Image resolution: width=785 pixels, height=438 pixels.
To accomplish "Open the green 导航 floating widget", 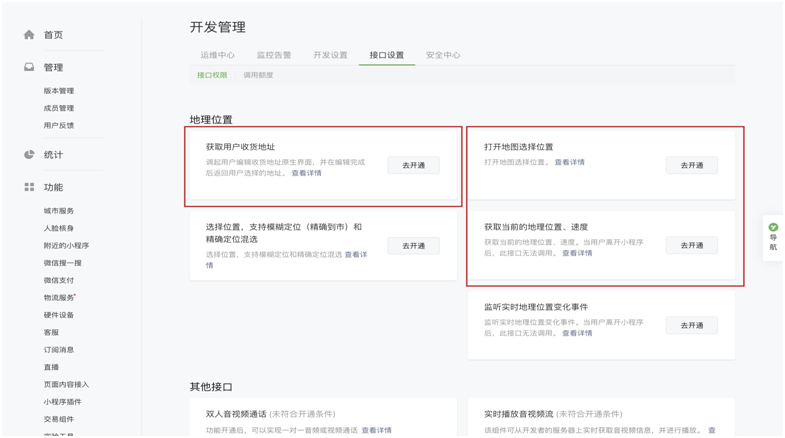I will 773,238.
